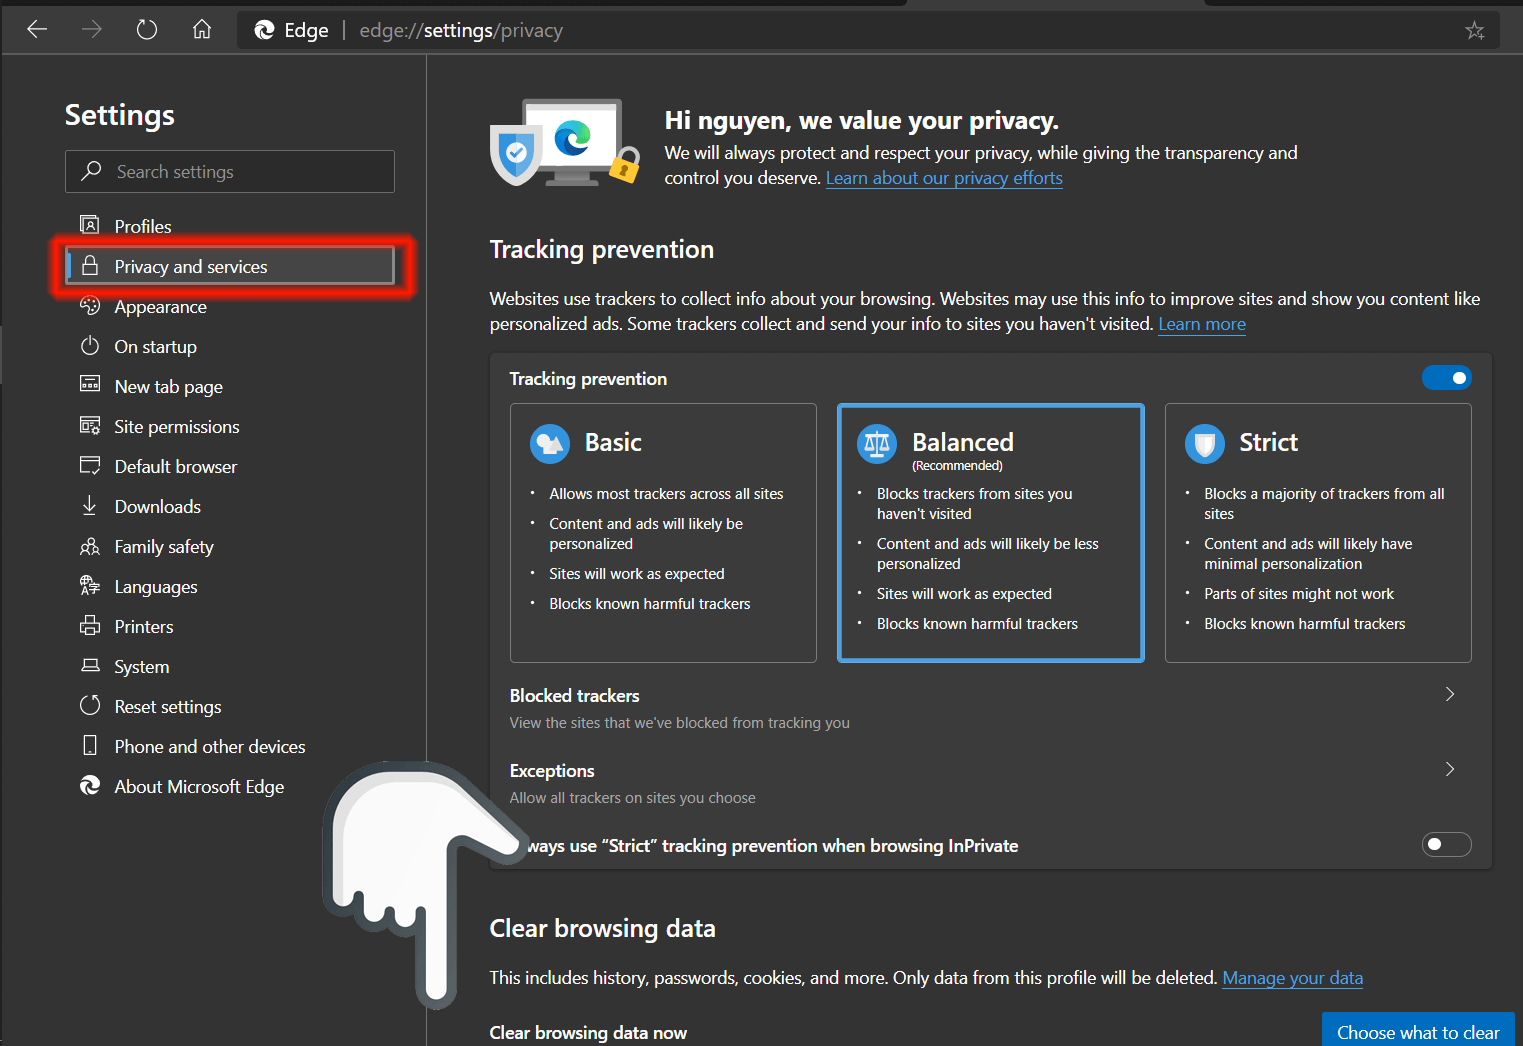Select the Strict tracking prevention card

click(x=1318, y=533)
